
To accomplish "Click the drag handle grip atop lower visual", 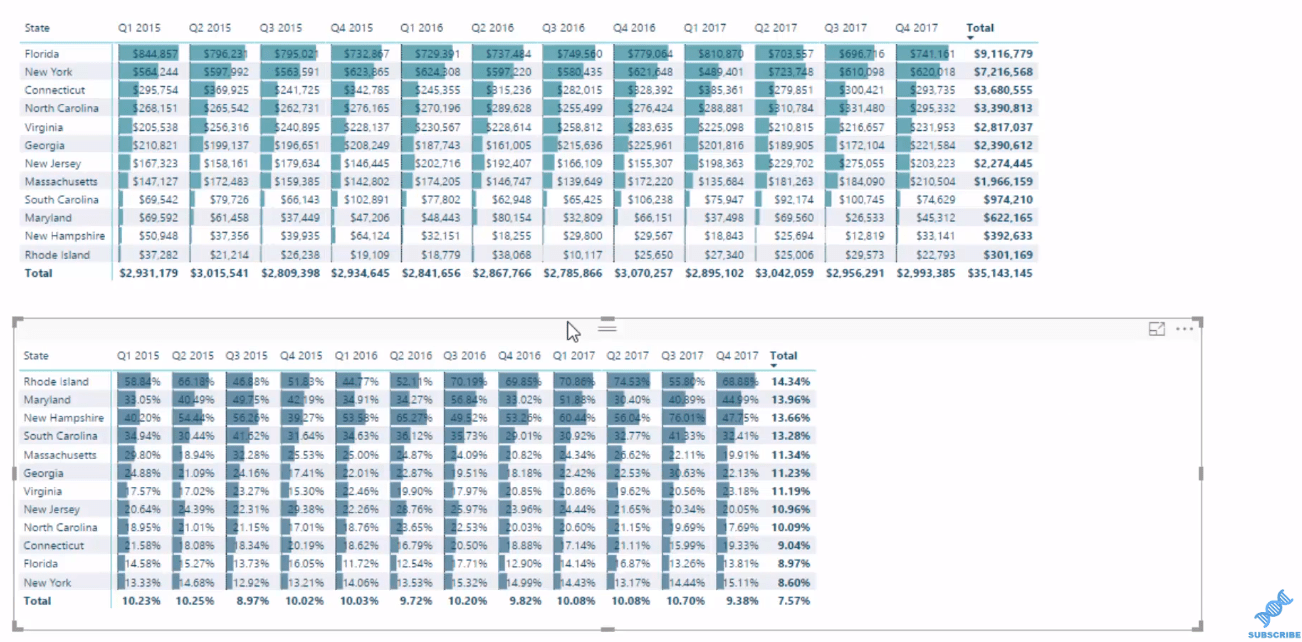I will [x=607, y=327].
